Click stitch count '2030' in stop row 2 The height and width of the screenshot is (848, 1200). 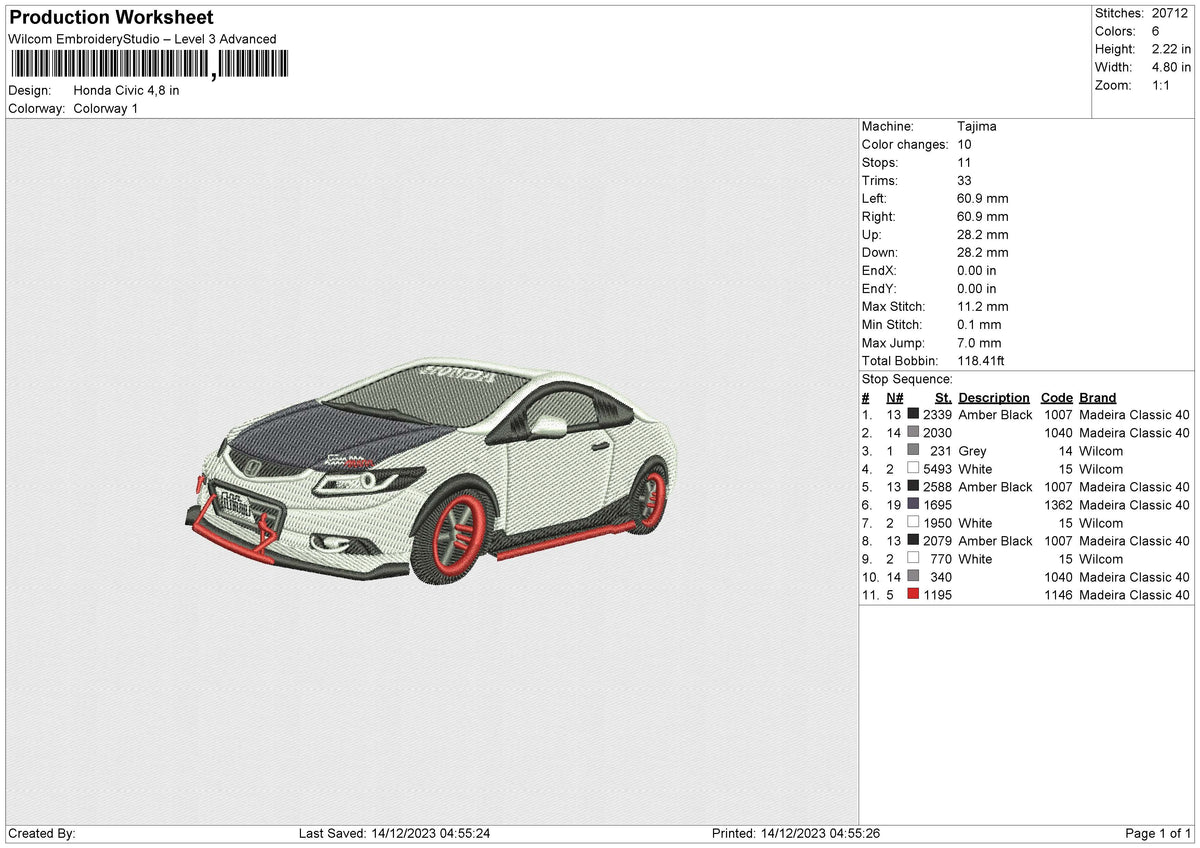(937, 432)
